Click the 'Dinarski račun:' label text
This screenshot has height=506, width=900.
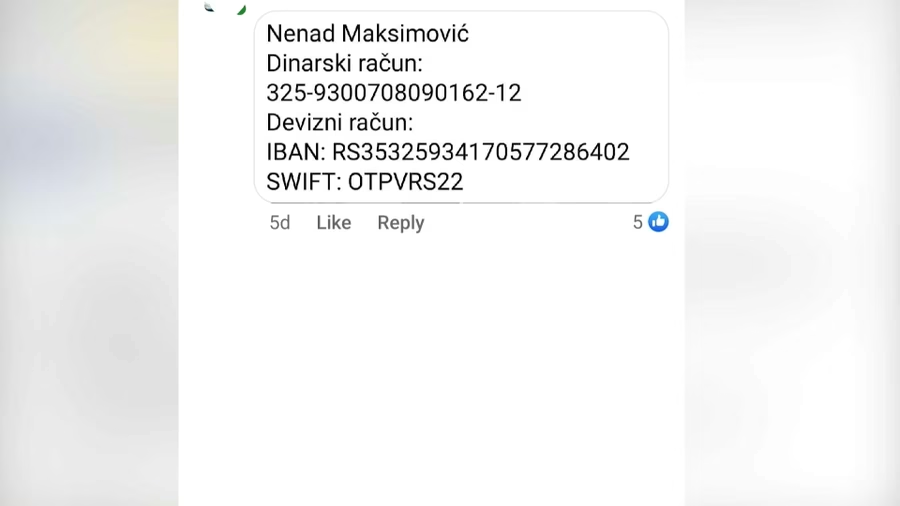click(x=344, y=64)
